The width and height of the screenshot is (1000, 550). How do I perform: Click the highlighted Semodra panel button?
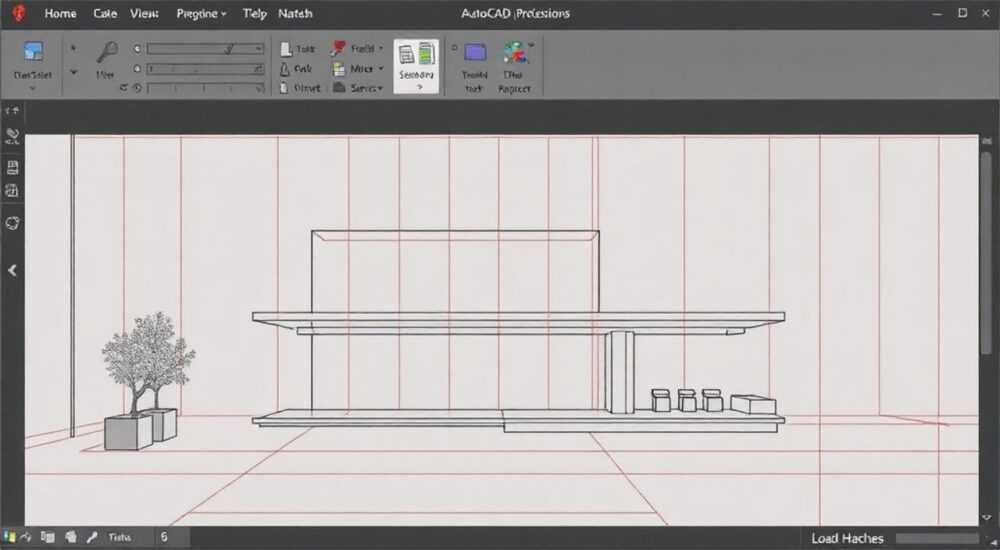click(x=416, y=66)
